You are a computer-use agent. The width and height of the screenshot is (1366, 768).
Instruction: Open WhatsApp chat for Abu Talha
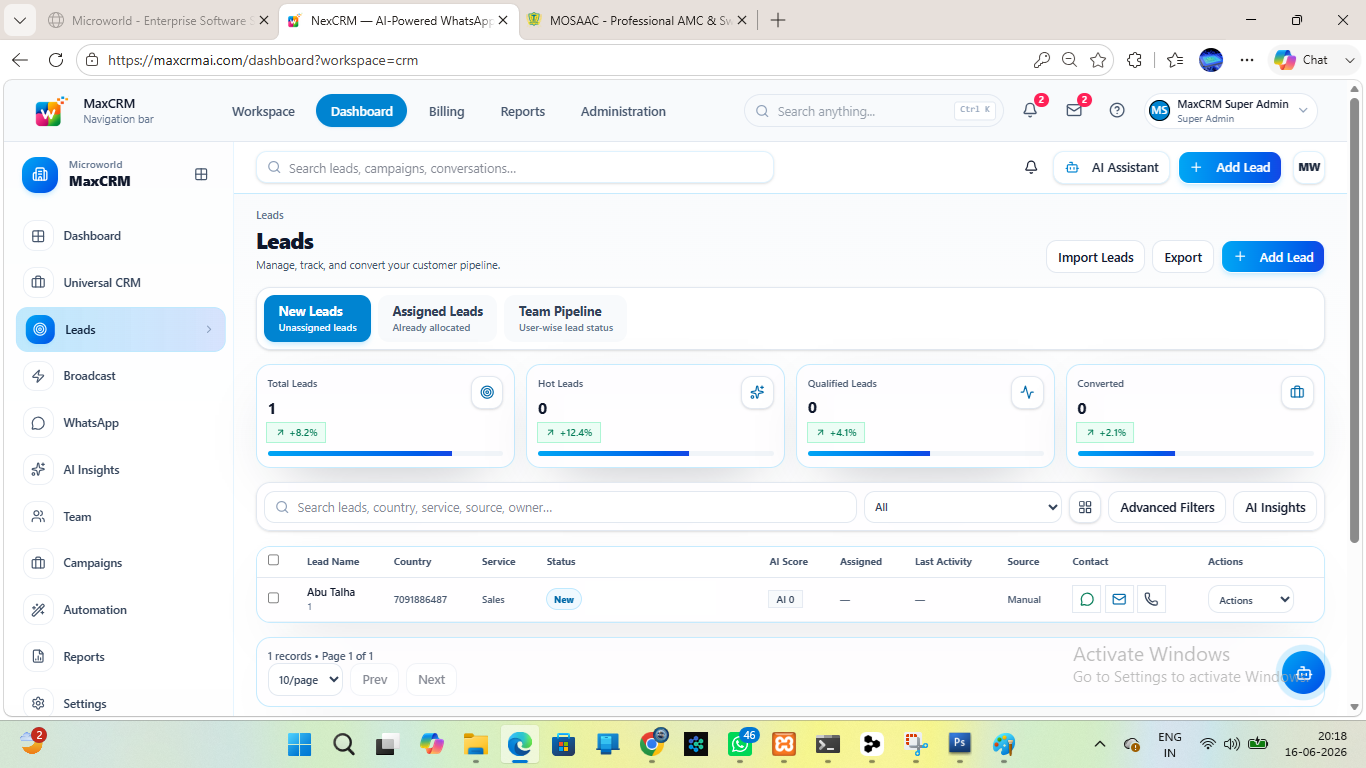click(1087, 600)
